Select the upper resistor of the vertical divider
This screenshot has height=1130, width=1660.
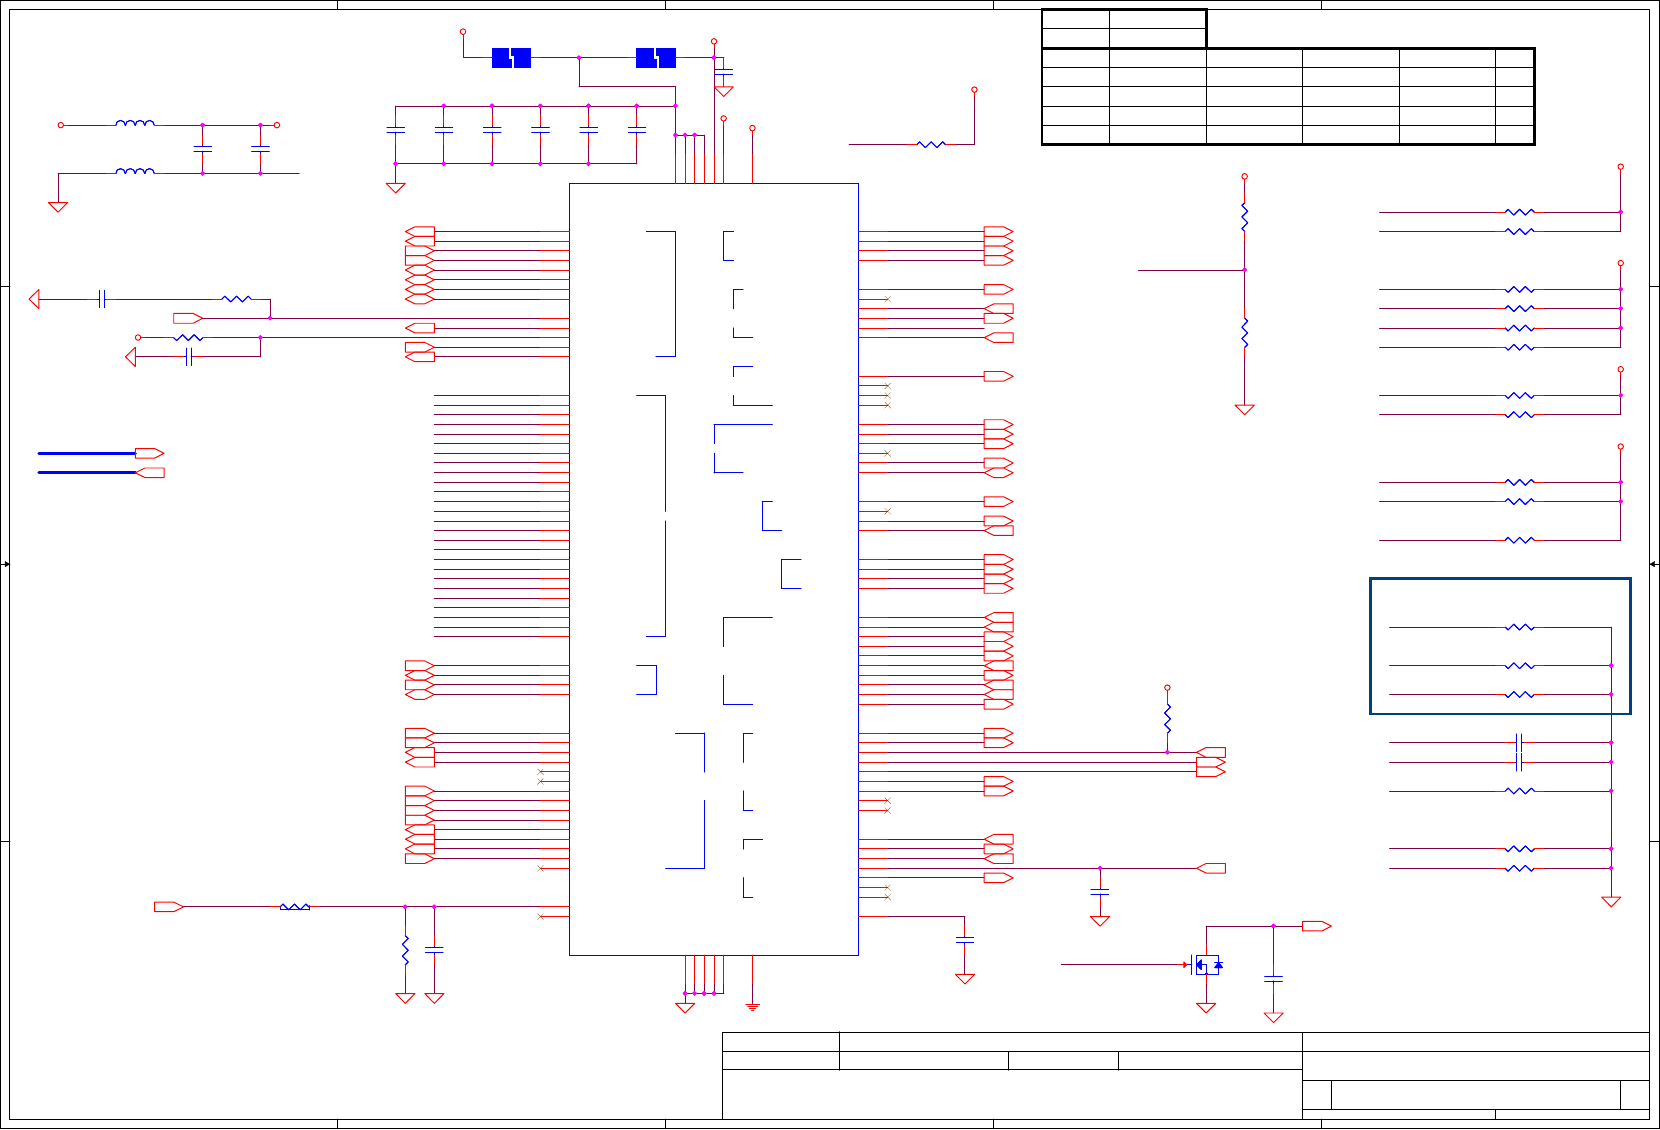[x=1244, y=217]
